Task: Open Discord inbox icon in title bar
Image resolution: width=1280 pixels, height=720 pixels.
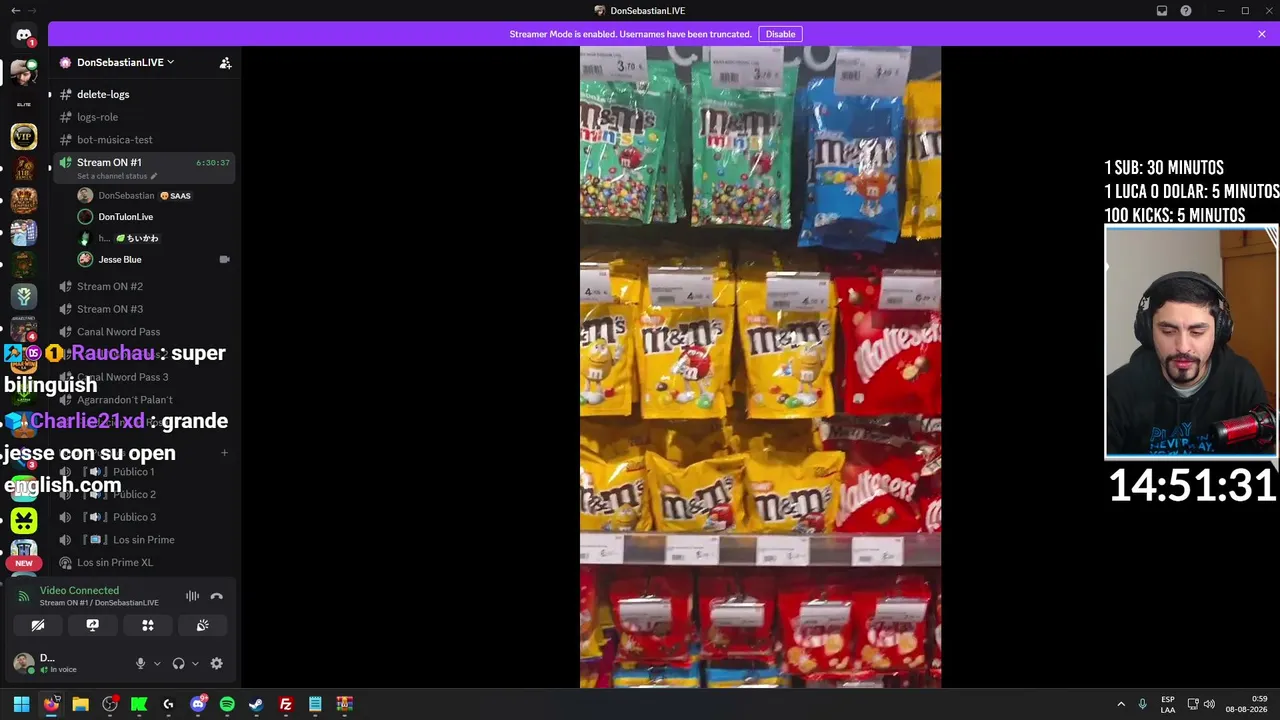Action: (x=1162, y=11)
